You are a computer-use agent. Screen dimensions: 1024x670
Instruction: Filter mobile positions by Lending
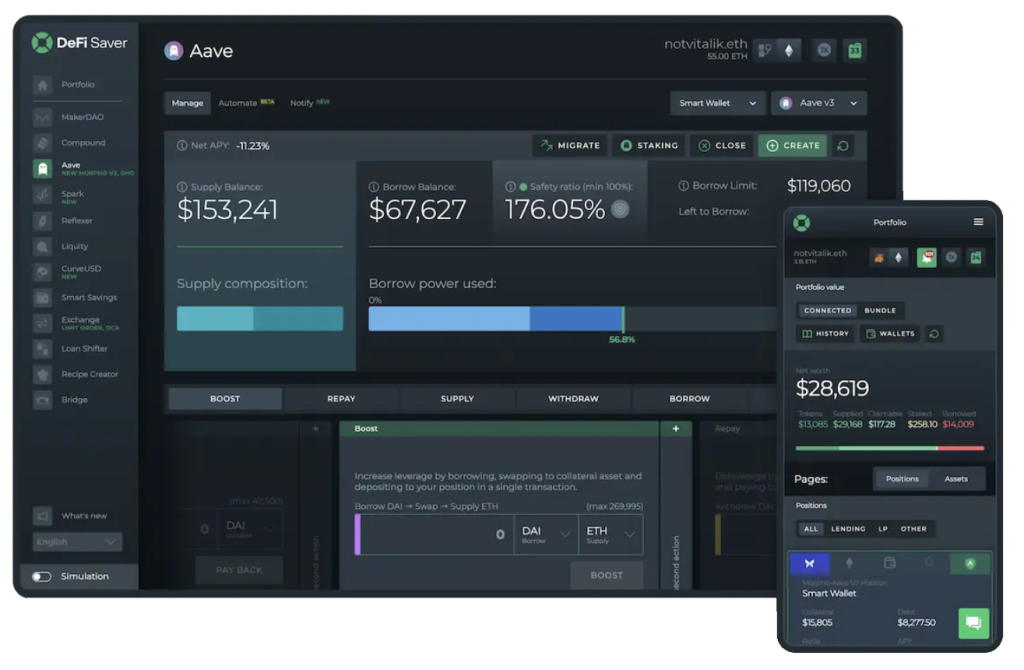(848, 529)
